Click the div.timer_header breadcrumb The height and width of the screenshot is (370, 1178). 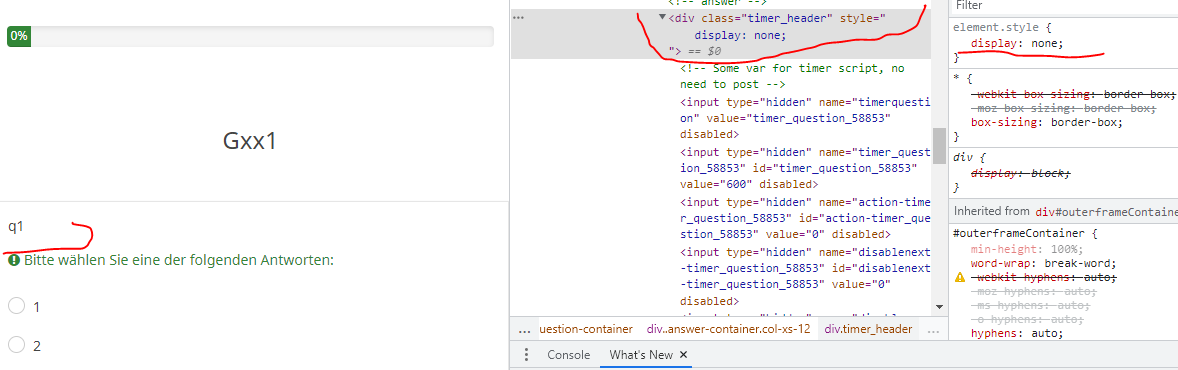[x=868, y=329]
